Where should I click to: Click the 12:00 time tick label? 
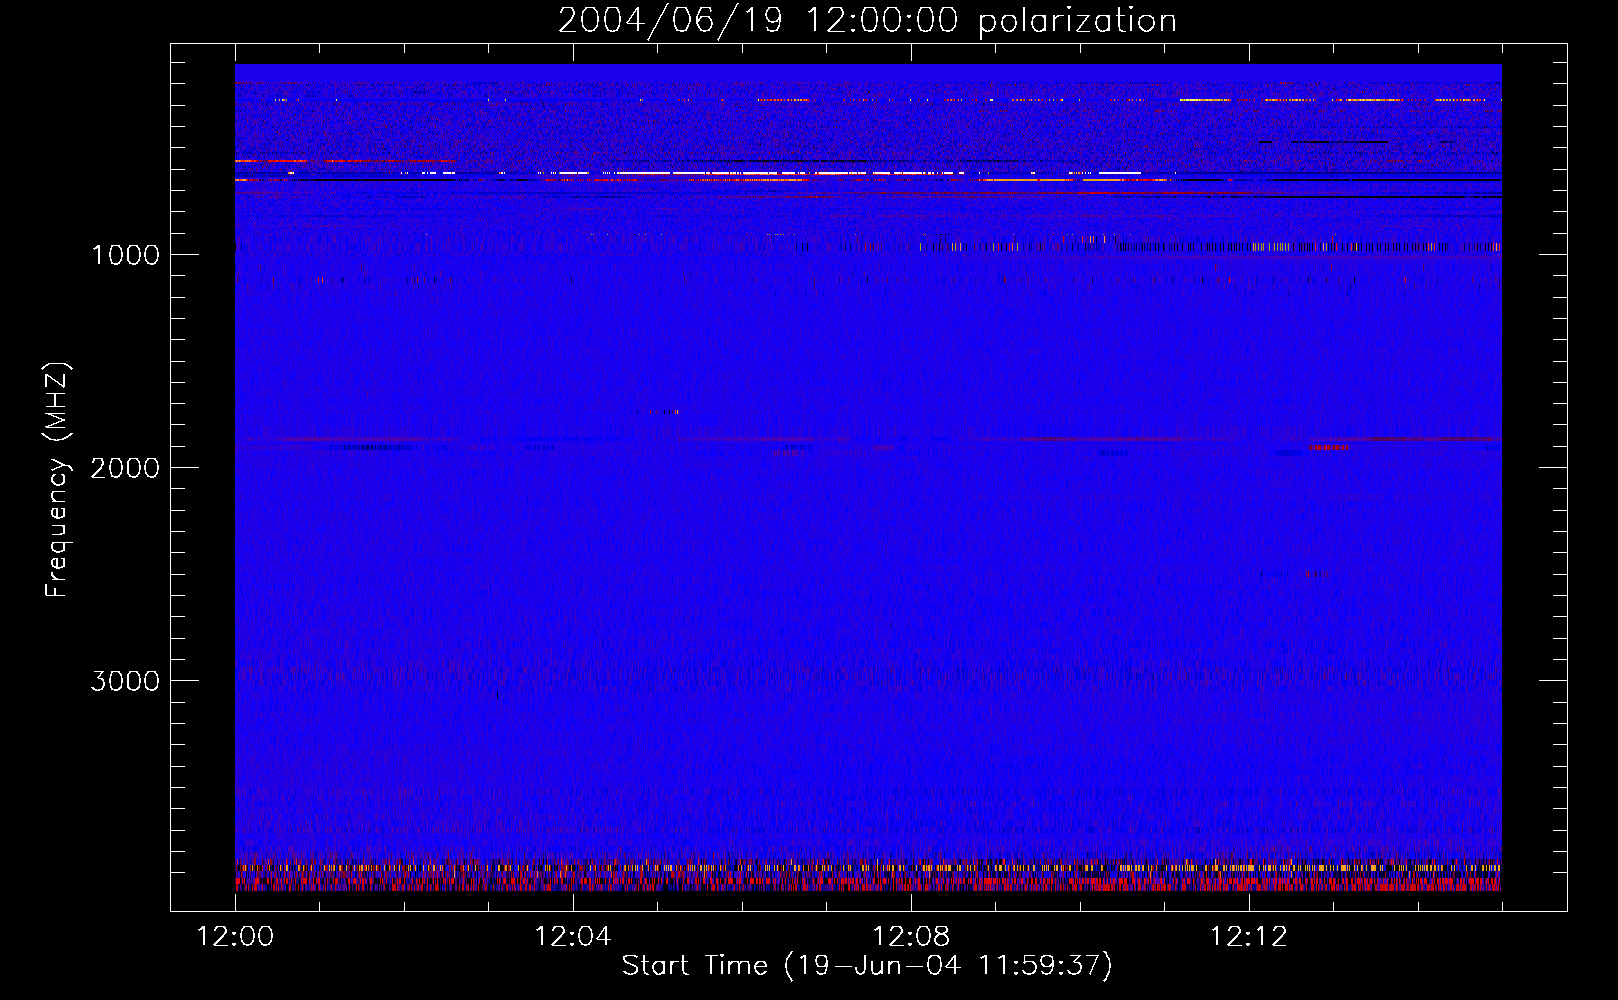pos(235,937)
